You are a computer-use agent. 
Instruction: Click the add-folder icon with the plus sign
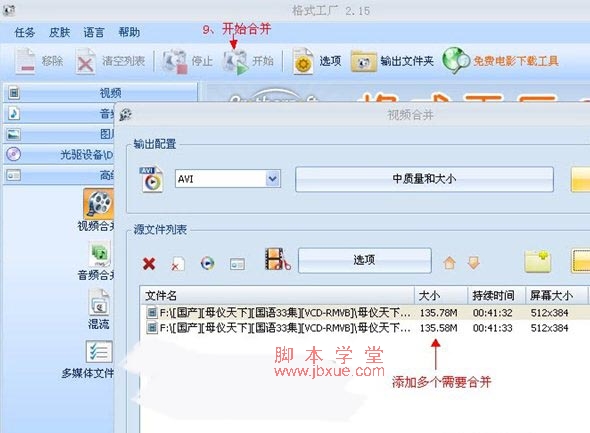point(537,261)
